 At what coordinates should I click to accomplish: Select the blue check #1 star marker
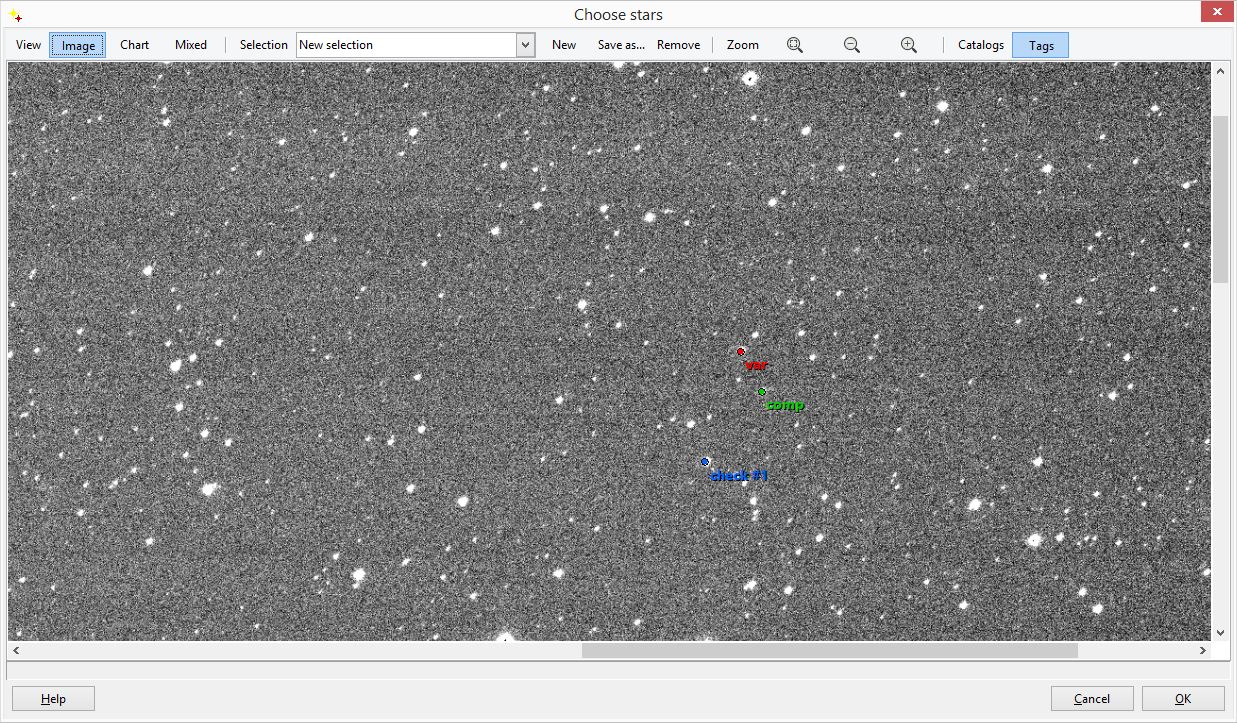(x=705, y=462)
